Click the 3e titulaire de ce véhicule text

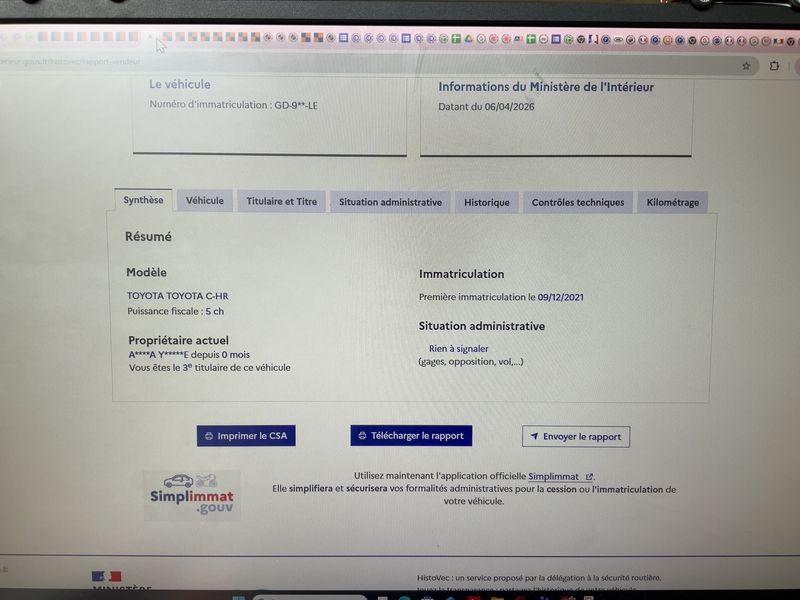(x=236, y=367)
